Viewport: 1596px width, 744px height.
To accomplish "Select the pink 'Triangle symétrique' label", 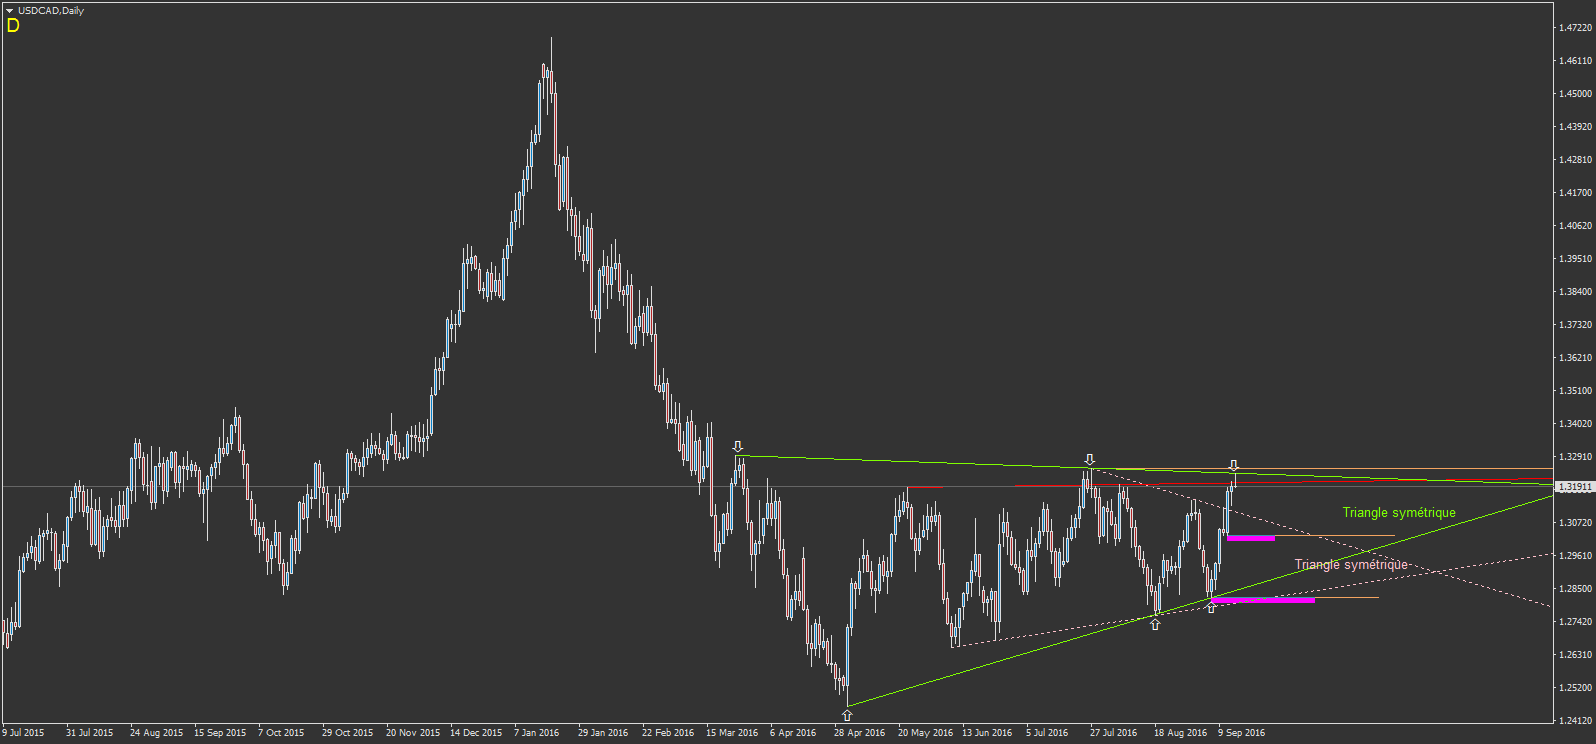I will pos(1351,565).
